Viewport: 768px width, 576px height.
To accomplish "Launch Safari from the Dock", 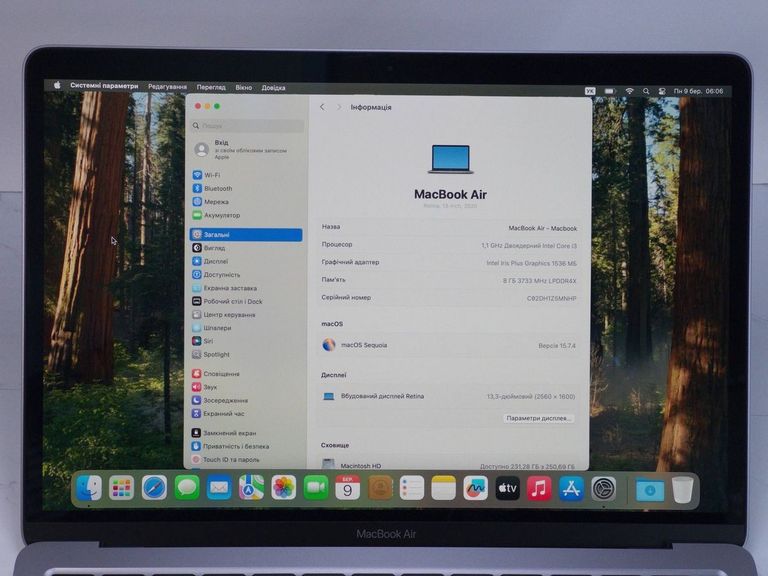I will click(154, 488).
